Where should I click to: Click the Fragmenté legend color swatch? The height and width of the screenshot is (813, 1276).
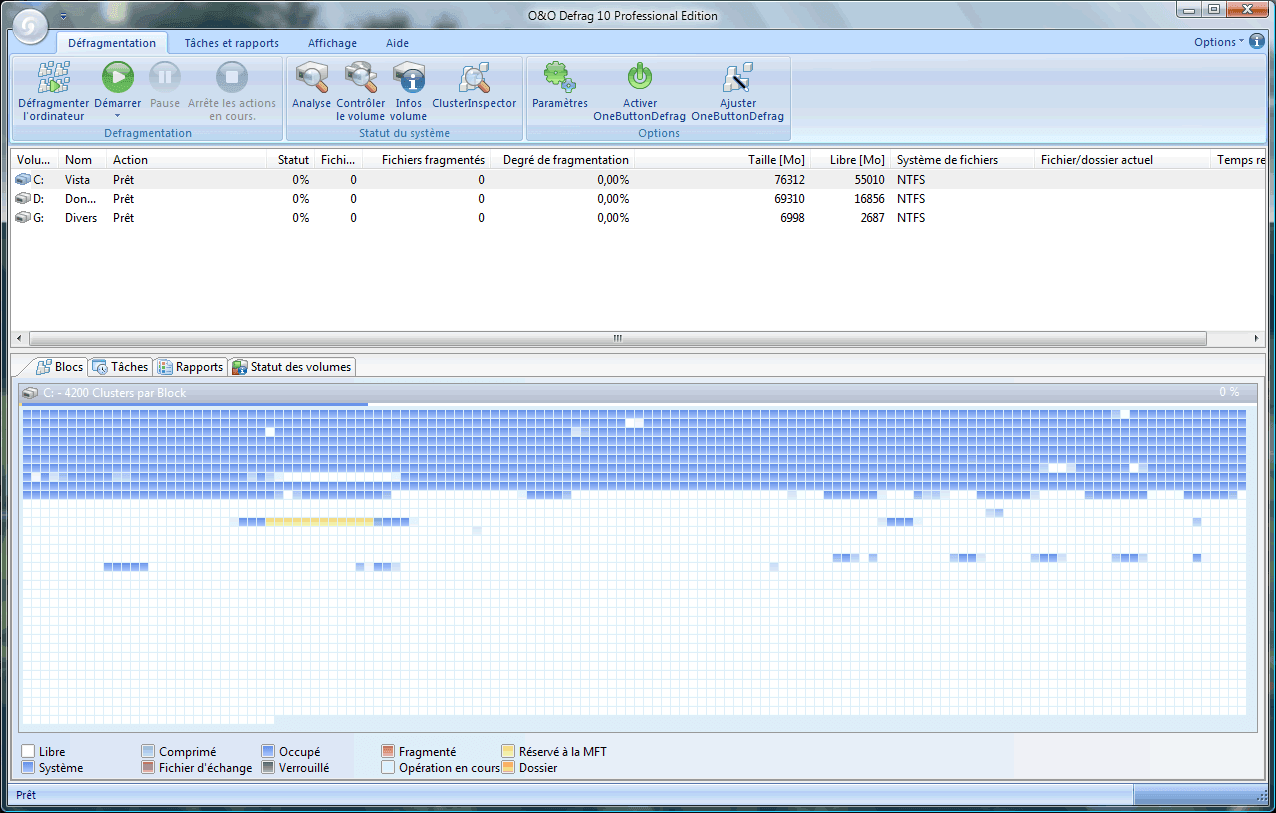pos(388,751)
